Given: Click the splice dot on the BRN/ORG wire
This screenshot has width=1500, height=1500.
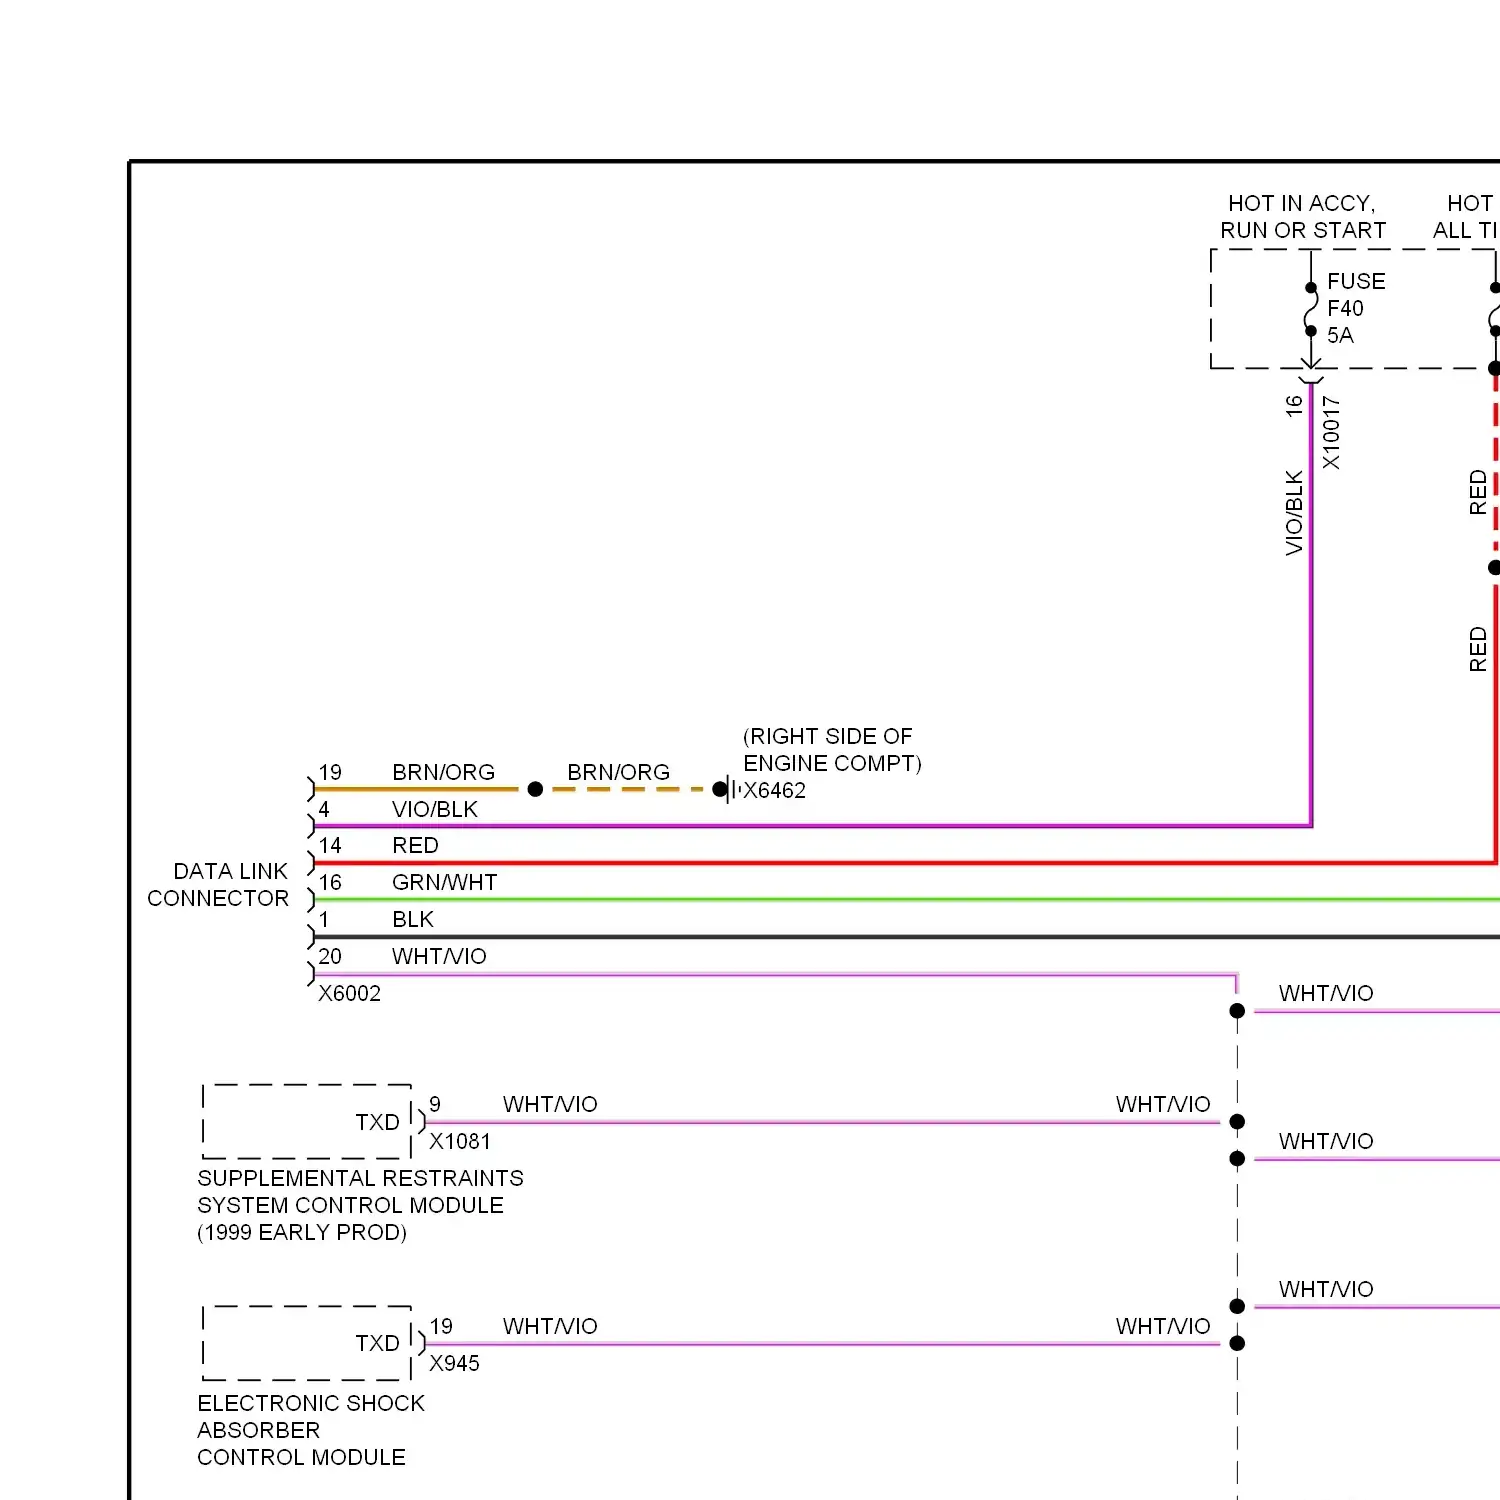Looking at the screenshot, I should 535,790.
